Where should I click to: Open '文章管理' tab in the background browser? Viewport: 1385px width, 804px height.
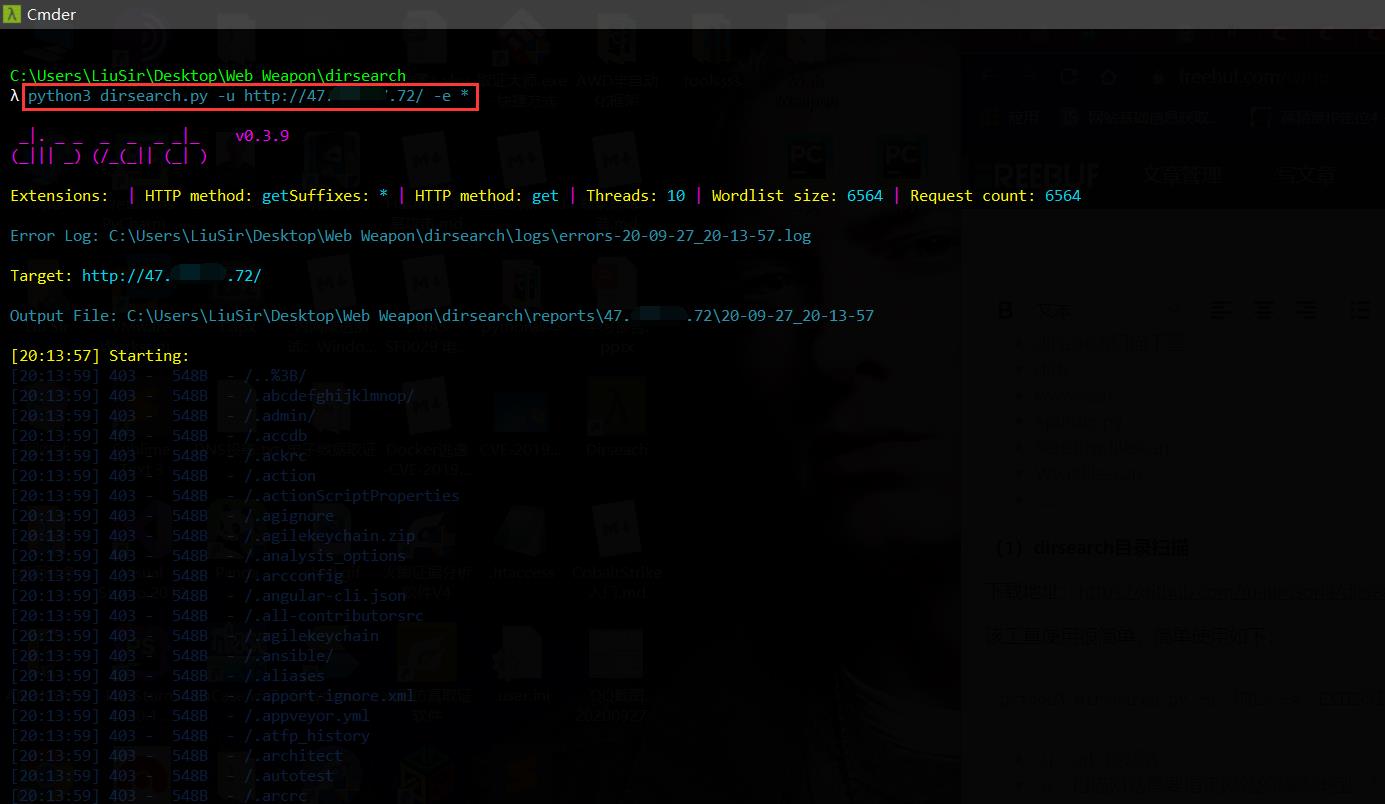(x=1183, y=175)
